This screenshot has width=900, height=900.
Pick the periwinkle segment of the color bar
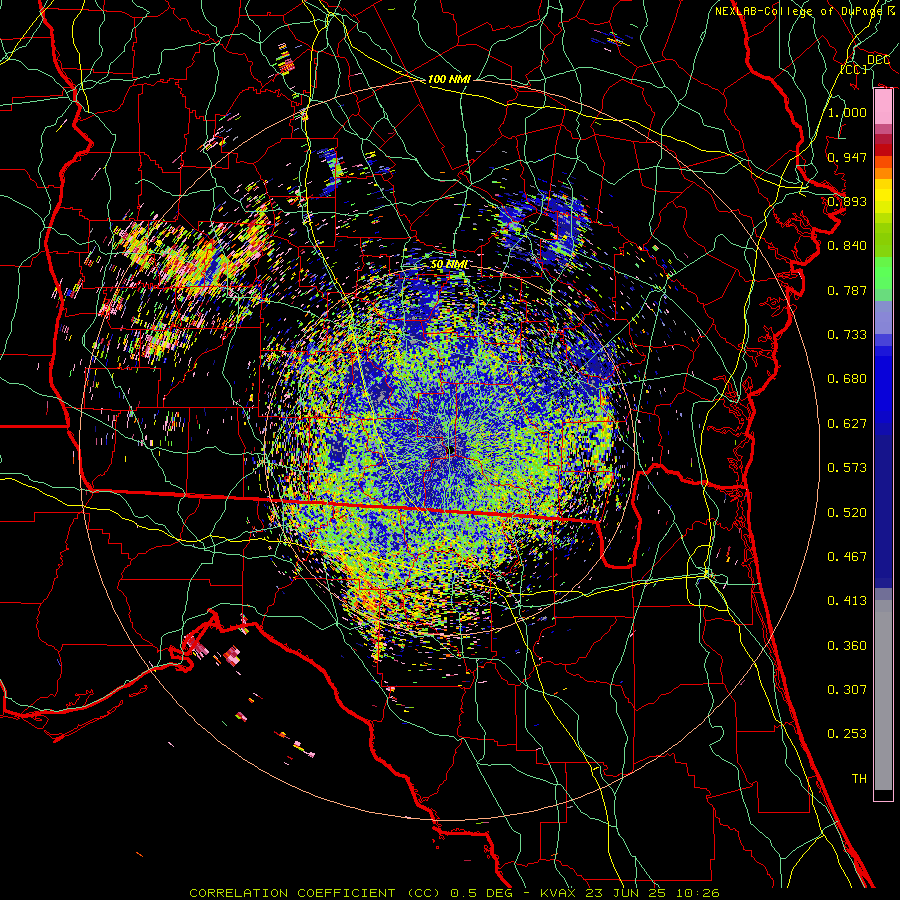pyautogui.click(x=883, y=317)
